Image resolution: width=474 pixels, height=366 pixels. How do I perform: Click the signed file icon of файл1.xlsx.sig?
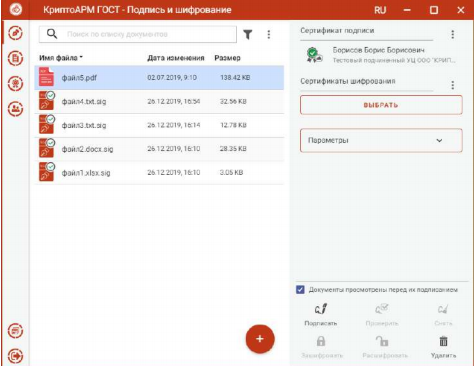47,171
